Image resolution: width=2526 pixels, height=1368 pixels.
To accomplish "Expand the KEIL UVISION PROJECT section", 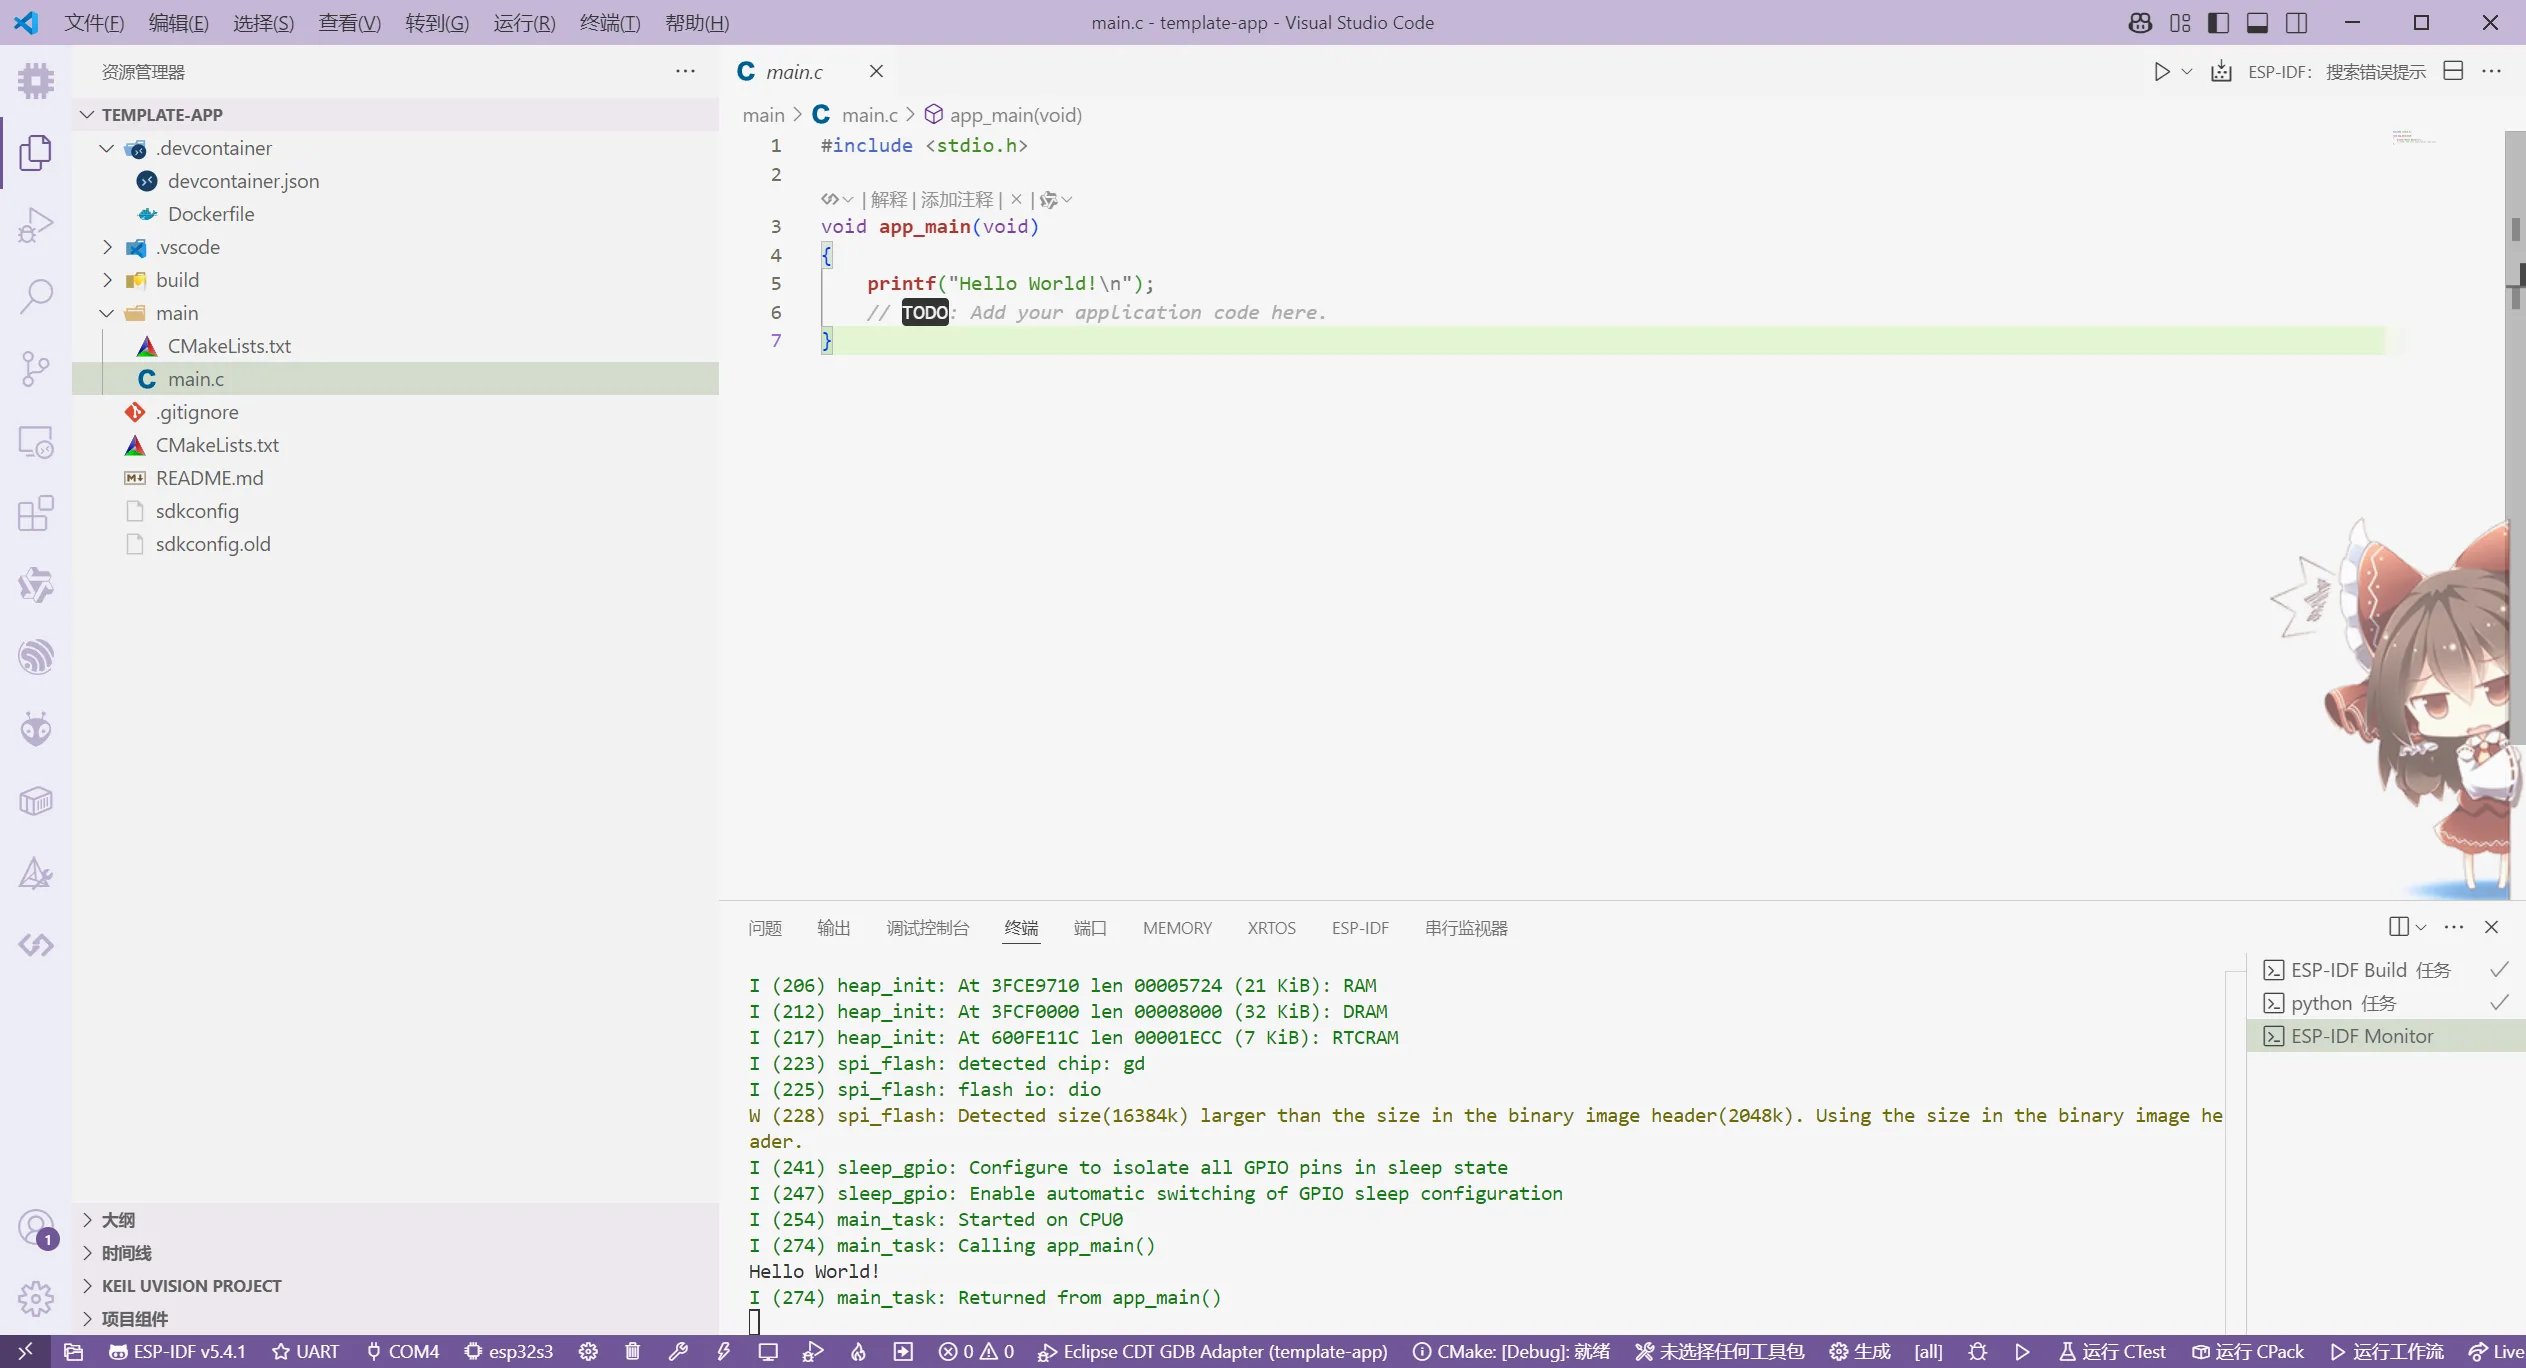I will (191, 1286).
